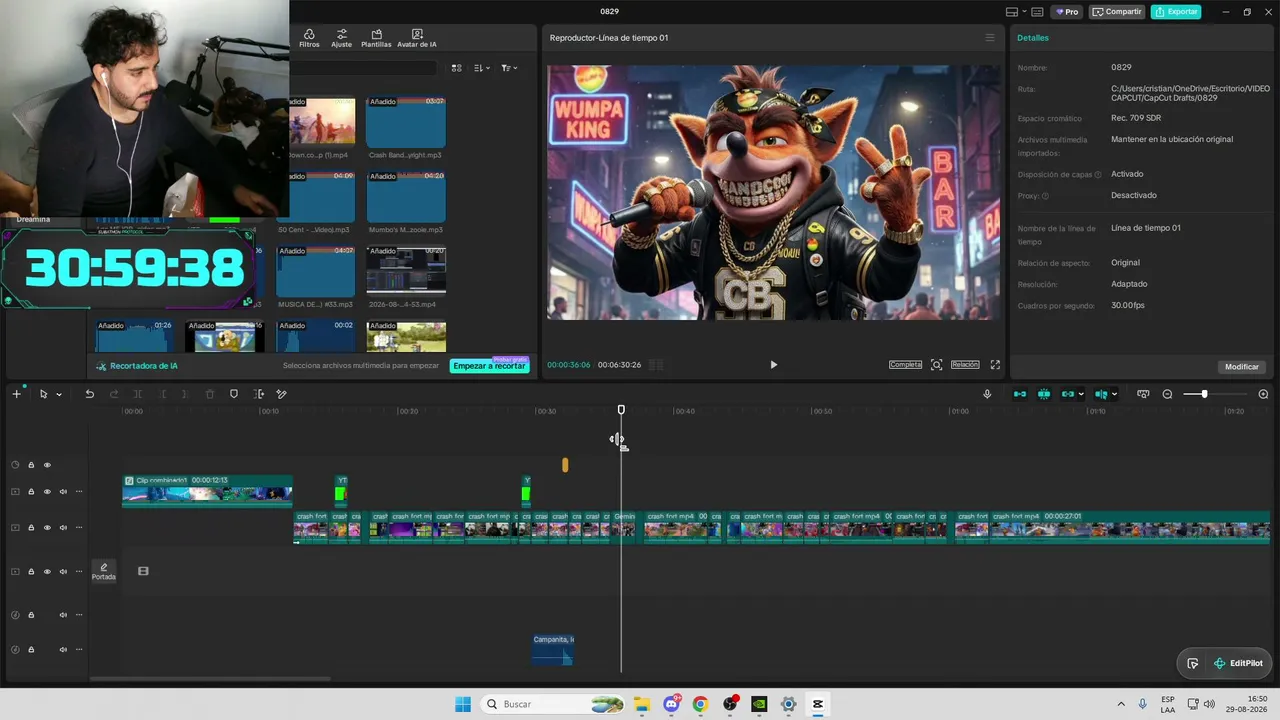Switch media view to grid layout icon
The width and height of the screenshot is (1280, 720).
(x=457, y=68)
